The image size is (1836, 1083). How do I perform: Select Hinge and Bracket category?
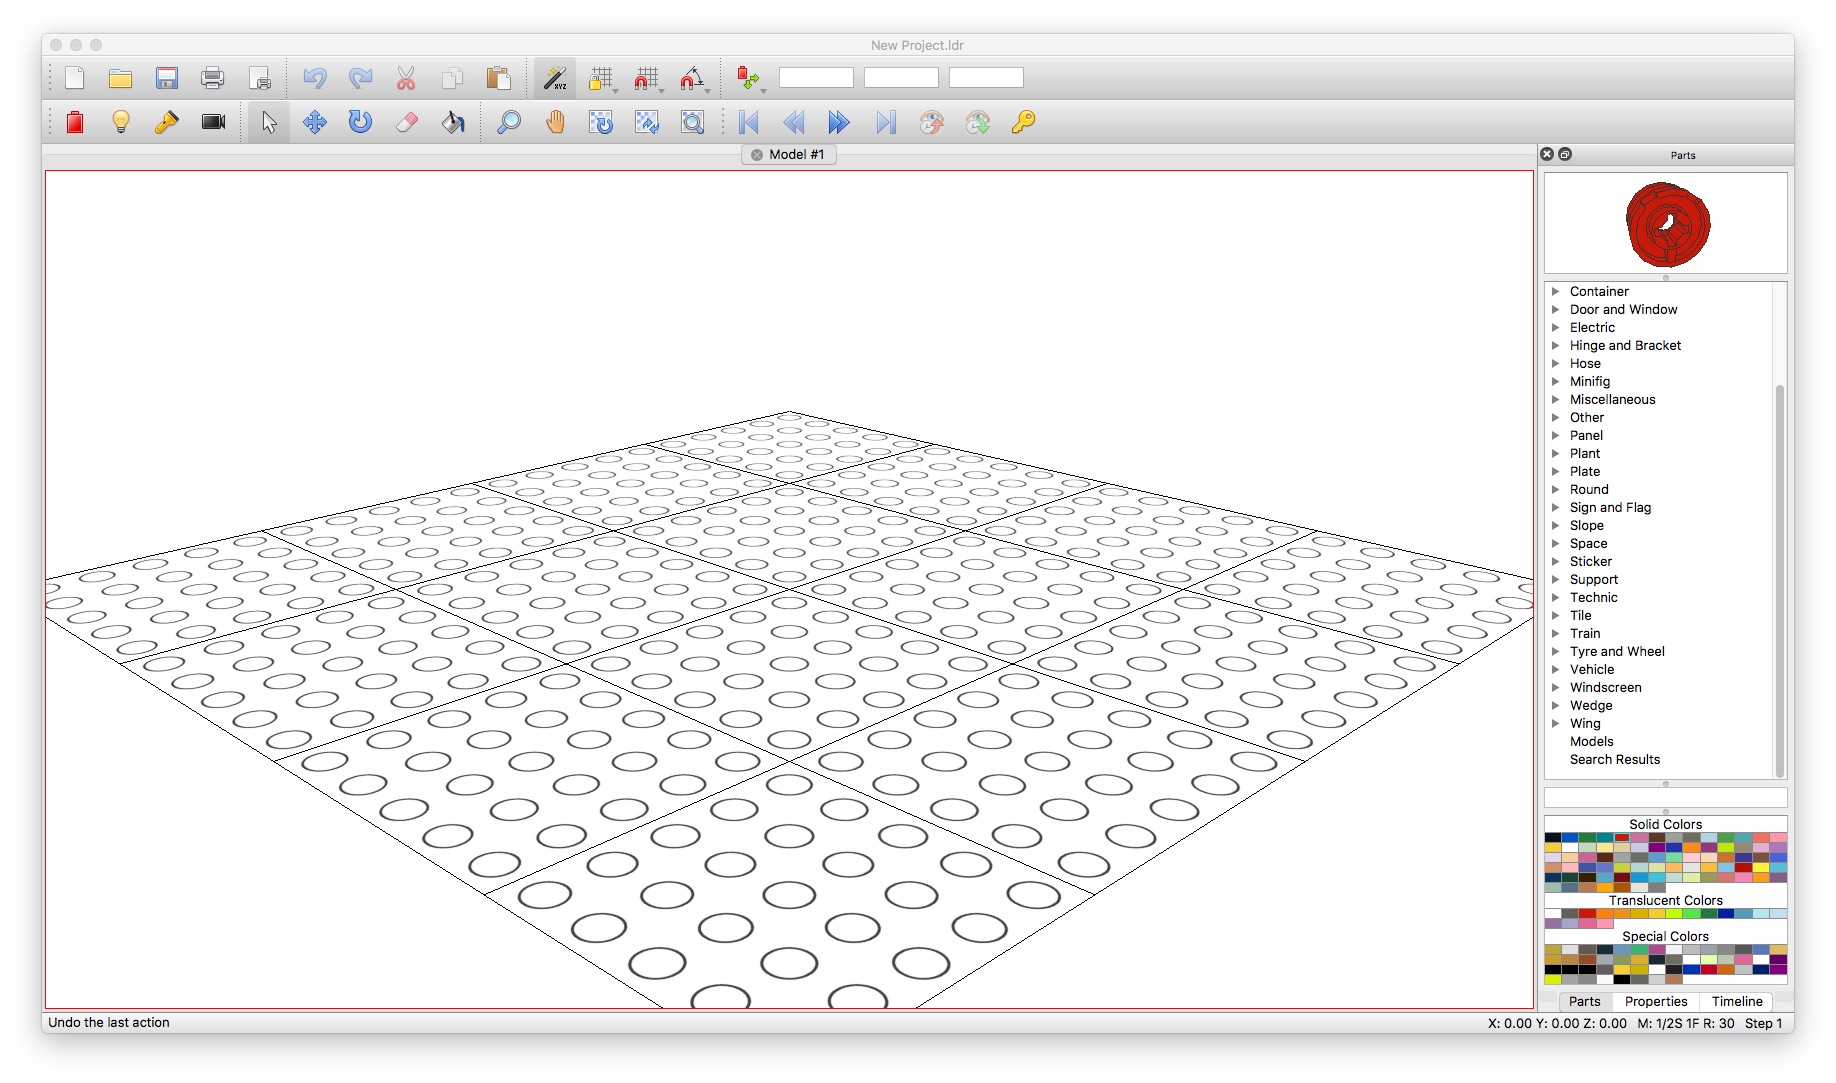click(1625, 345)
